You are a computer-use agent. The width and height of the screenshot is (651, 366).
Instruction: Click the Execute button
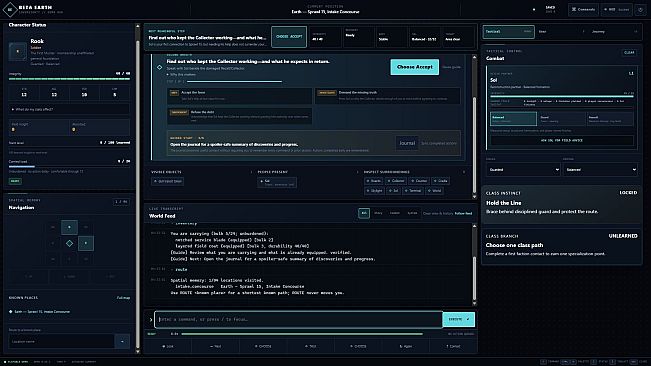pyautogui.click(x=458, y=320)
